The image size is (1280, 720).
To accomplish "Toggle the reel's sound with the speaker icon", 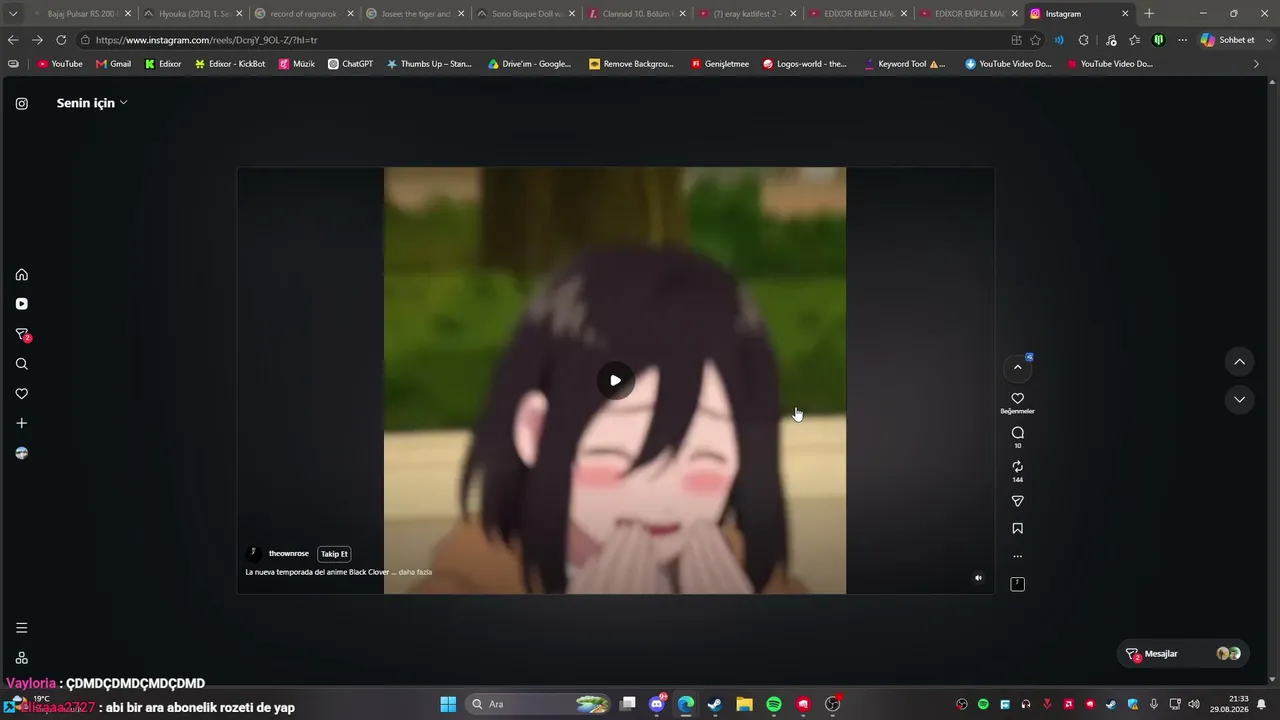I will [x=978, y=578].
